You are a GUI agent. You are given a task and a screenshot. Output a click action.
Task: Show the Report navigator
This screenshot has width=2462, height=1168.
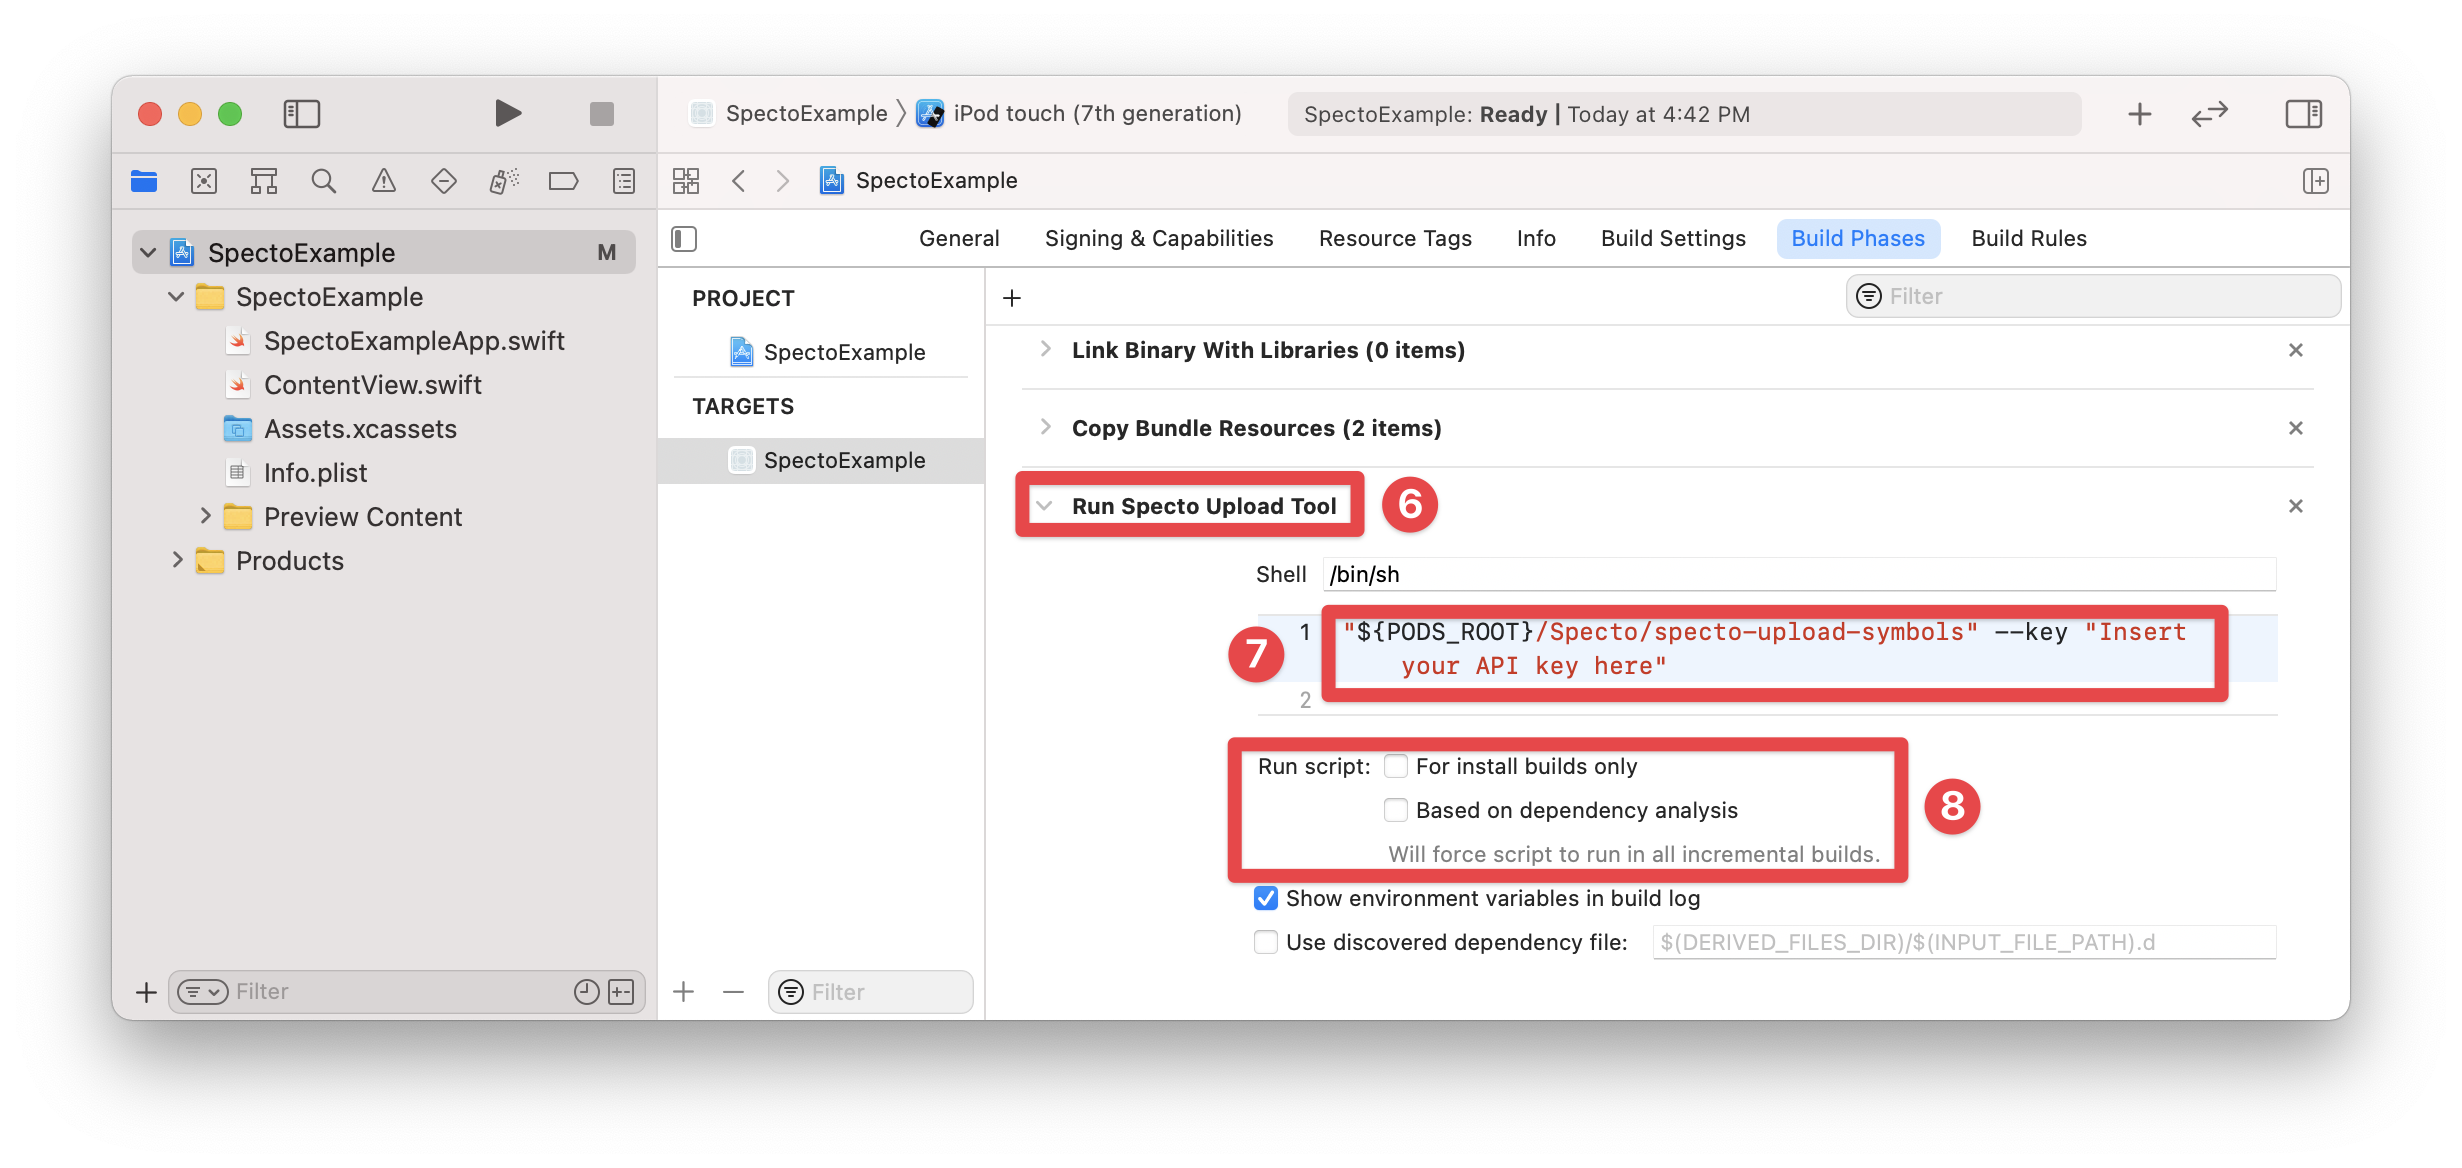(x=624, y=181)
